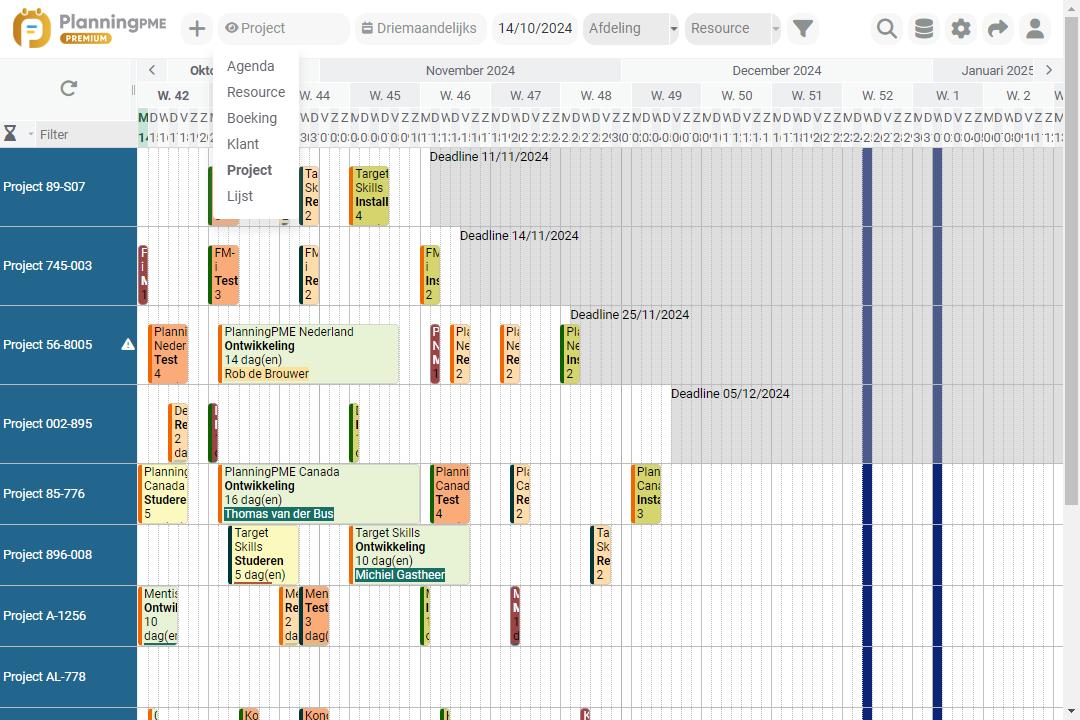The image size is (1080, 720).
Task: Click the filter funnel icon
Action: pos(803,29)
